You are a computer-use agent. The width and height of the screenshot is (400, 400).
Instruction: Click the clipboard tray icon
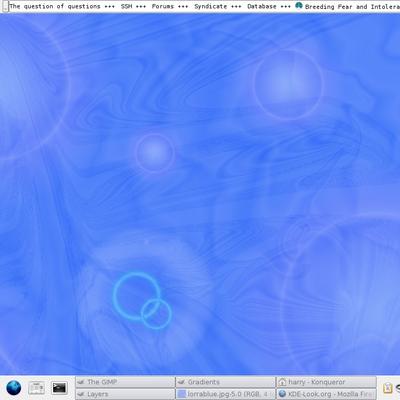click(x=388, y=388)
